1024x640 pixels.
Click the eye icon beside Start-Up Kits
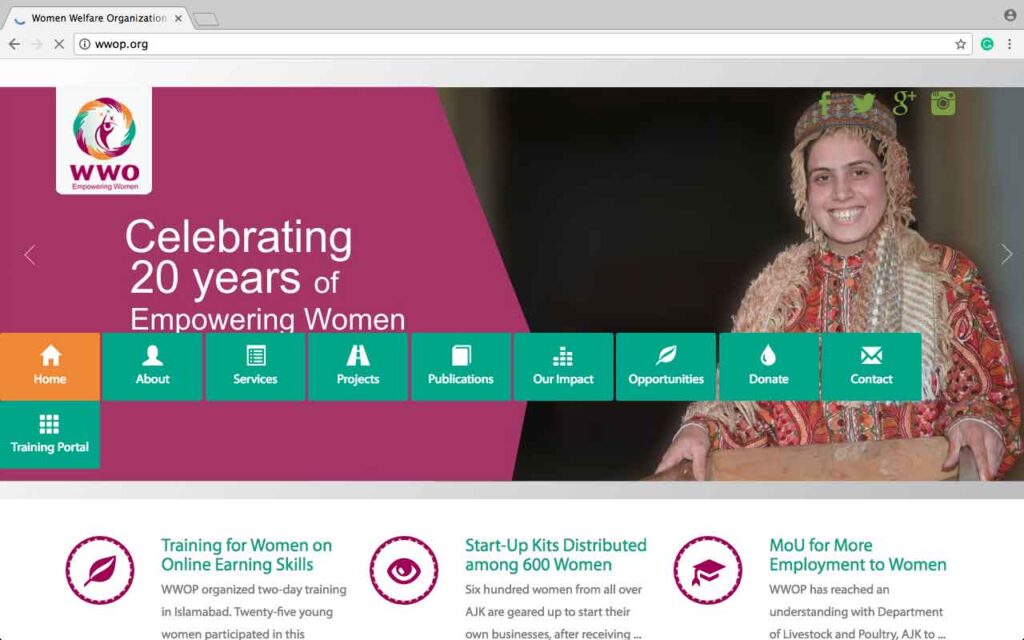pos(404,570)
